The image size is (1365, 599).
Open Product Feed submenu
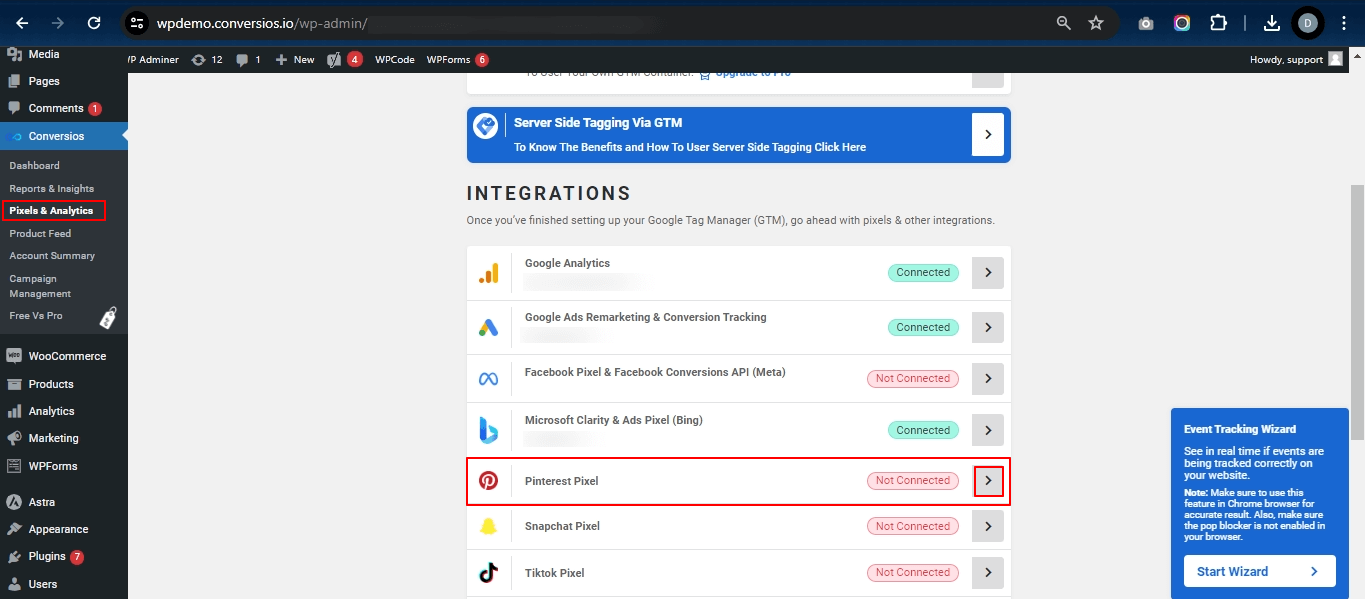tap(40, 234)
